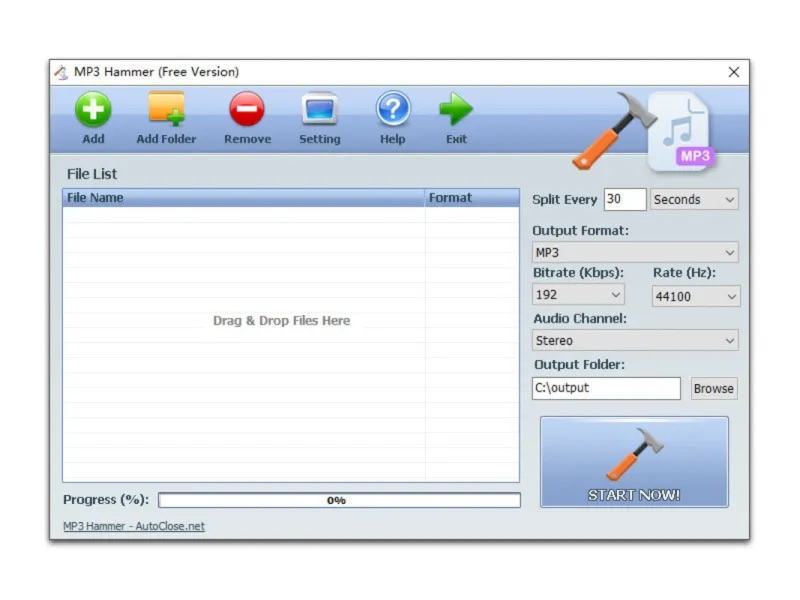Open the Output Format MP3 dropdown

[x=635, y=253]
